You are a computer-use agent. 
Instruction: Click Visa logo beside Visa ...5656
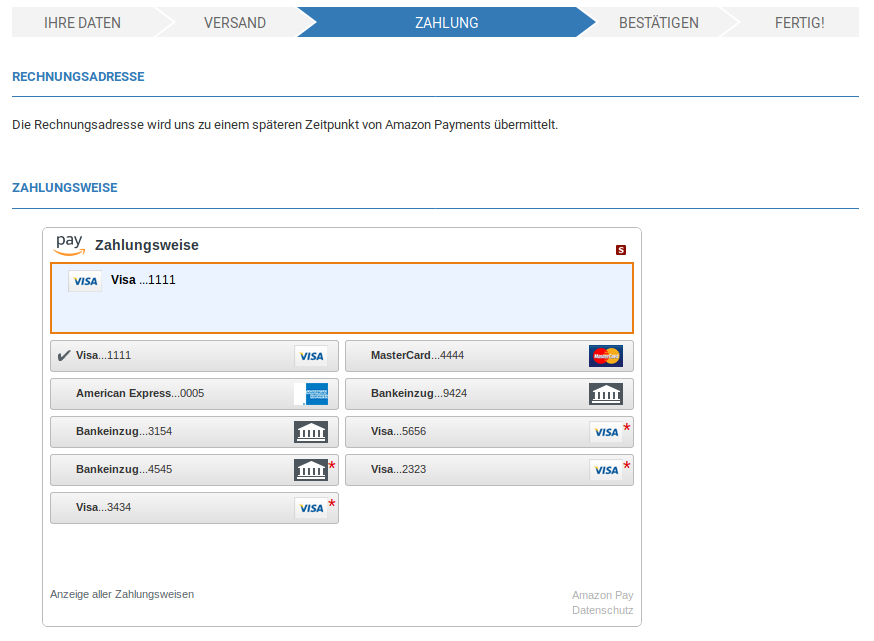point(605,432)
